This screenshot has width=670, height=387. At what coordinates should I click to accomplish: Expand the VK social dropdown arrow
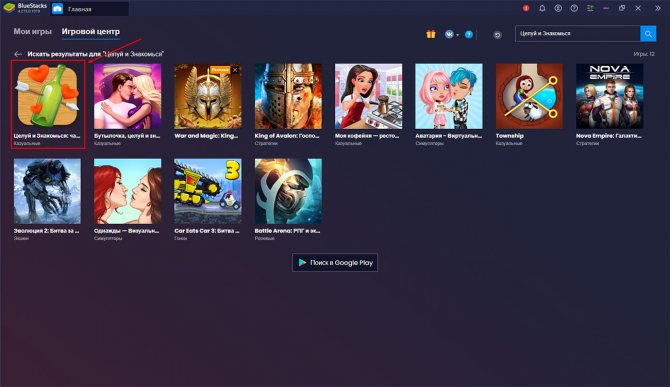pyautogui.click(x=458, y=35)
